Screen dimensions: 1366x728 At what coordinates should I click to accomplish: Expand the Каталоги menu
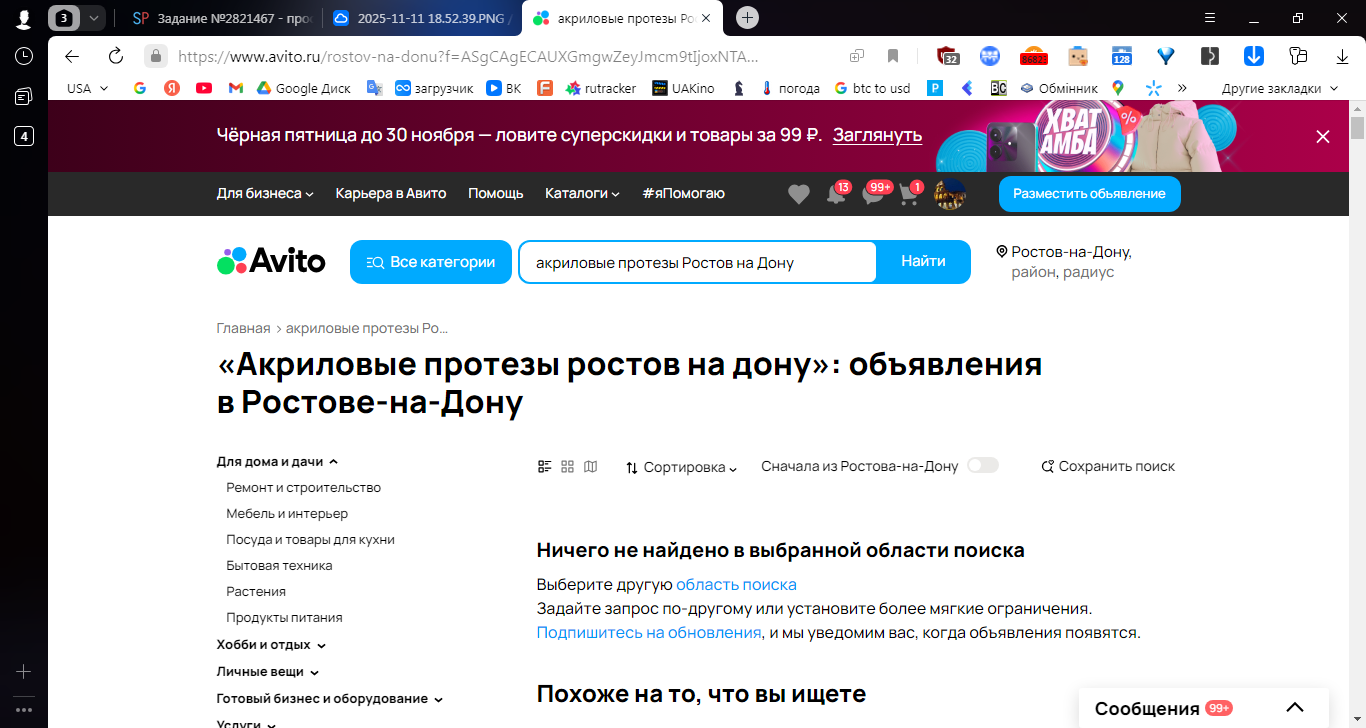582,193
